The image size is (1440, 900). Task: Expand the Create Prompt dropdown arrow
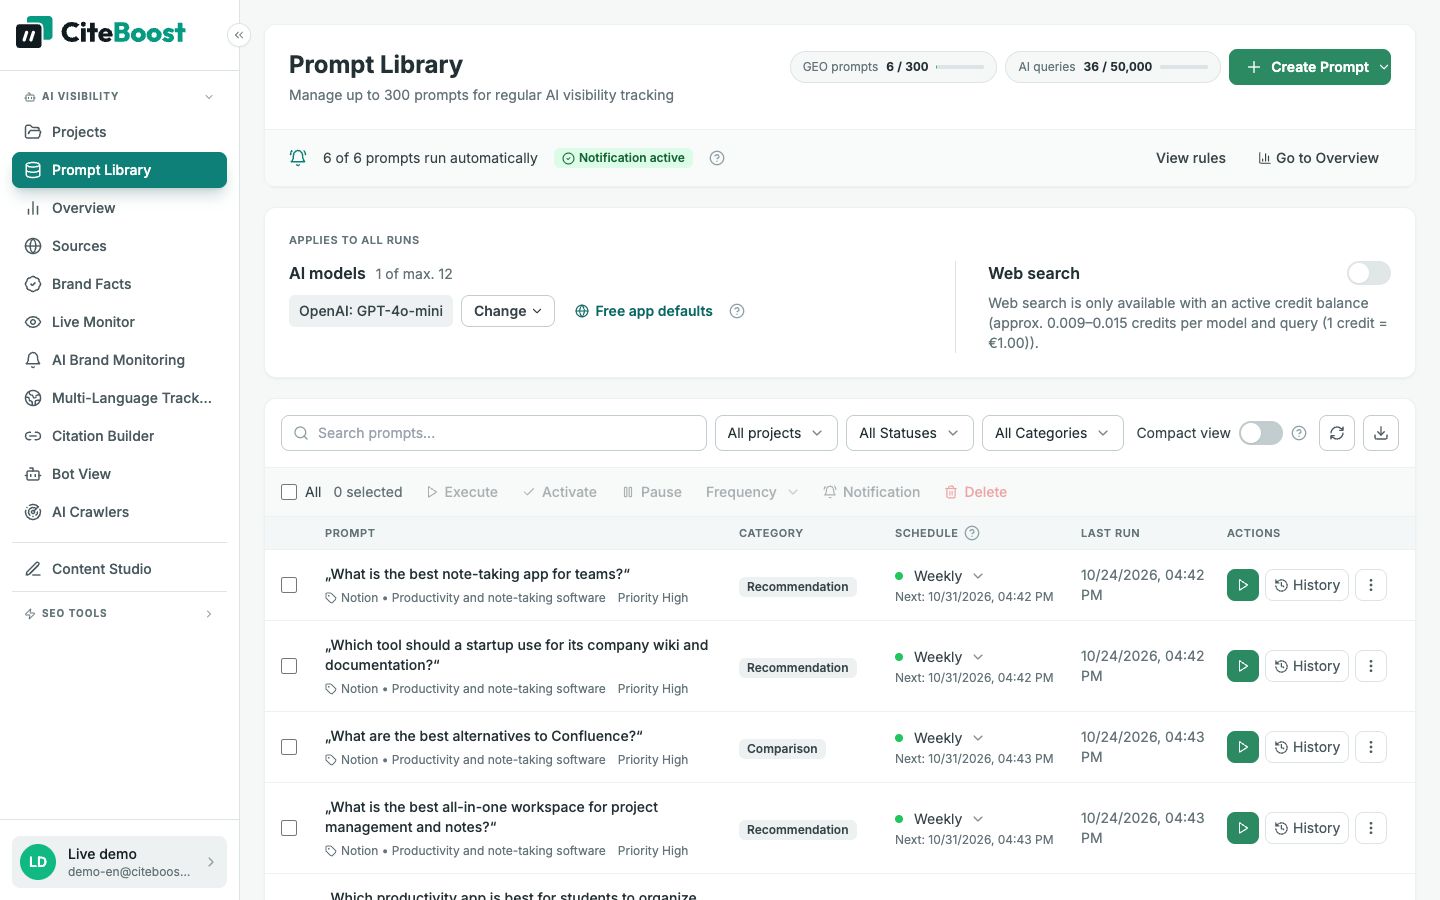[x=1384, y=67]
